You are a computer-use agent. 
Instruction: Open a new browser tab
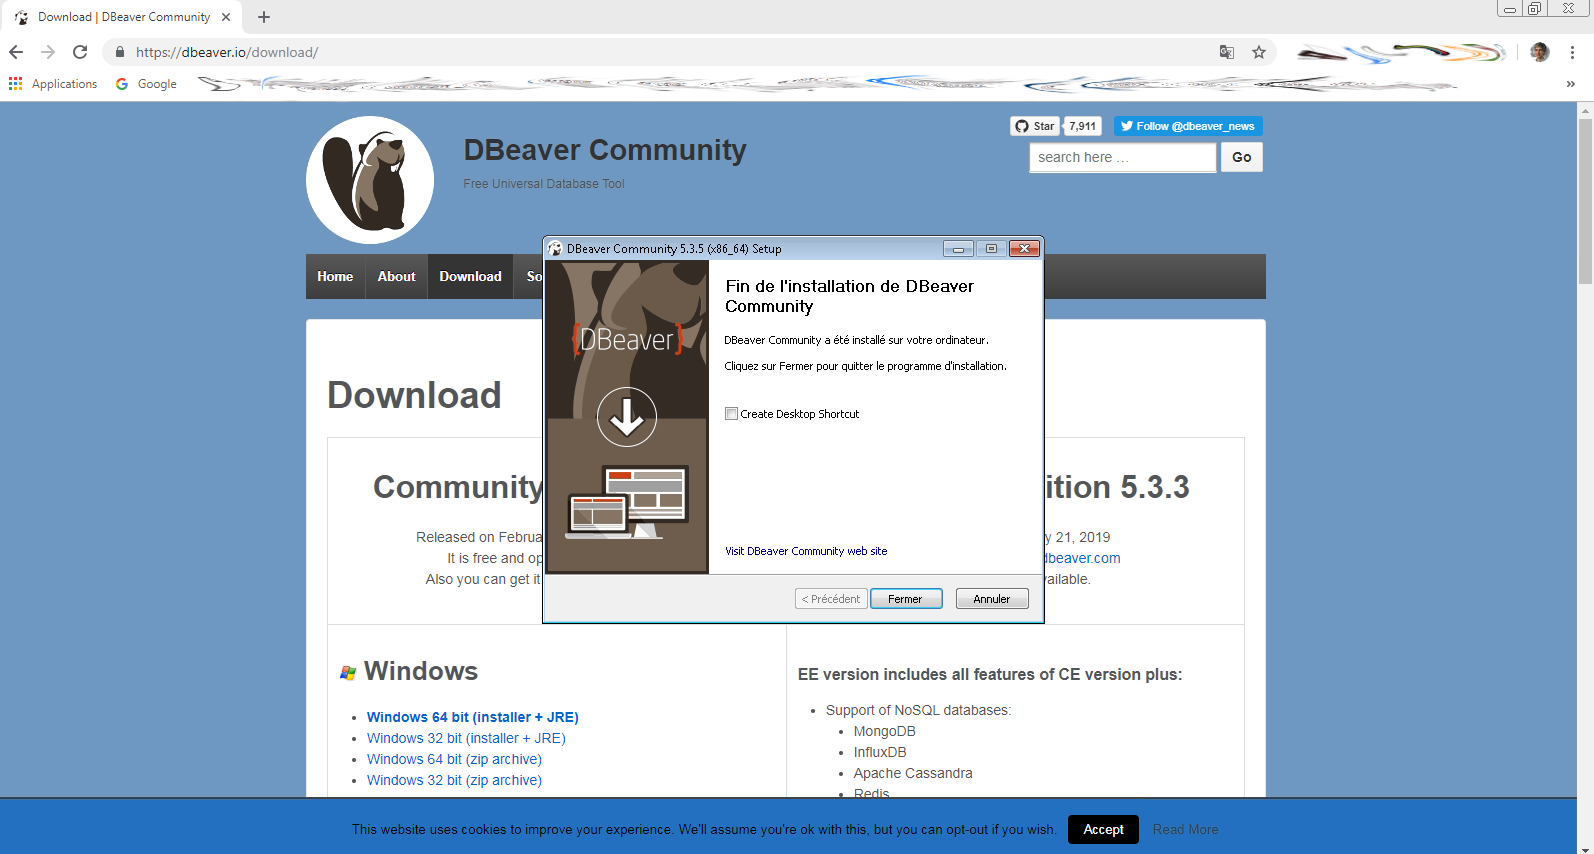pyautogui.click(x=264, y=17)
